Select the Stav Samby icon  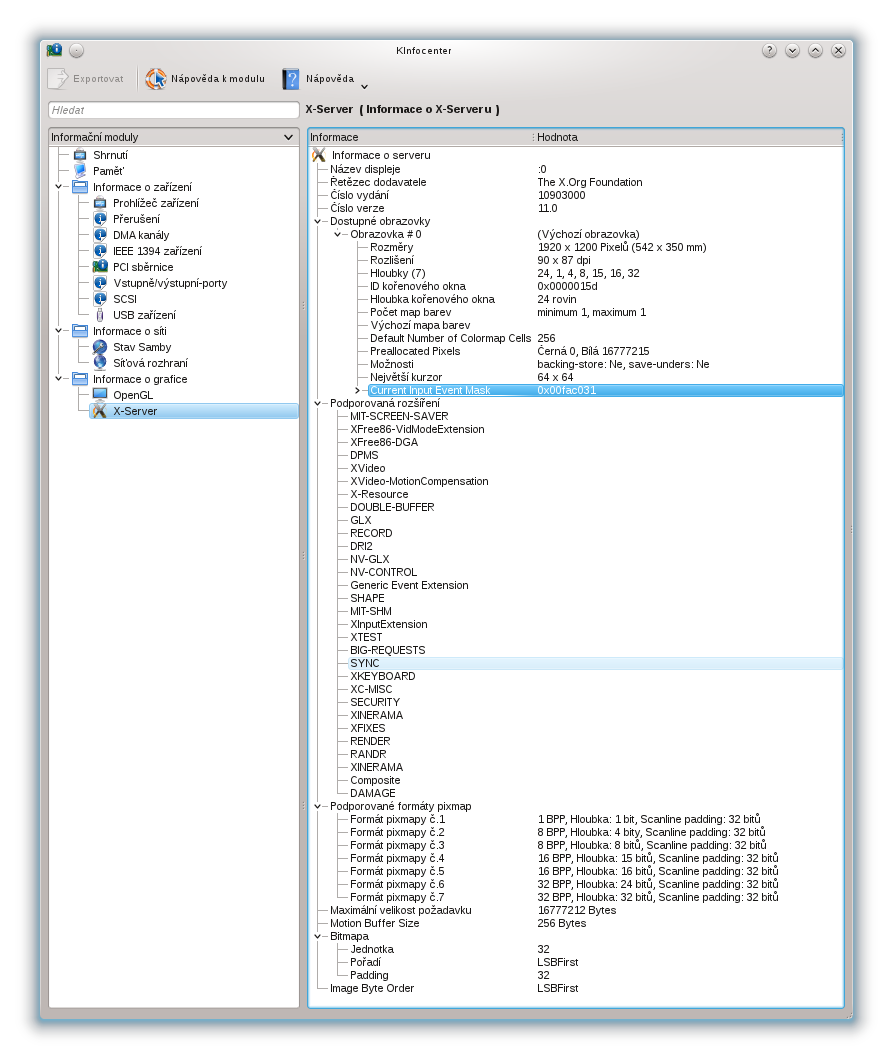click(100, 347)
